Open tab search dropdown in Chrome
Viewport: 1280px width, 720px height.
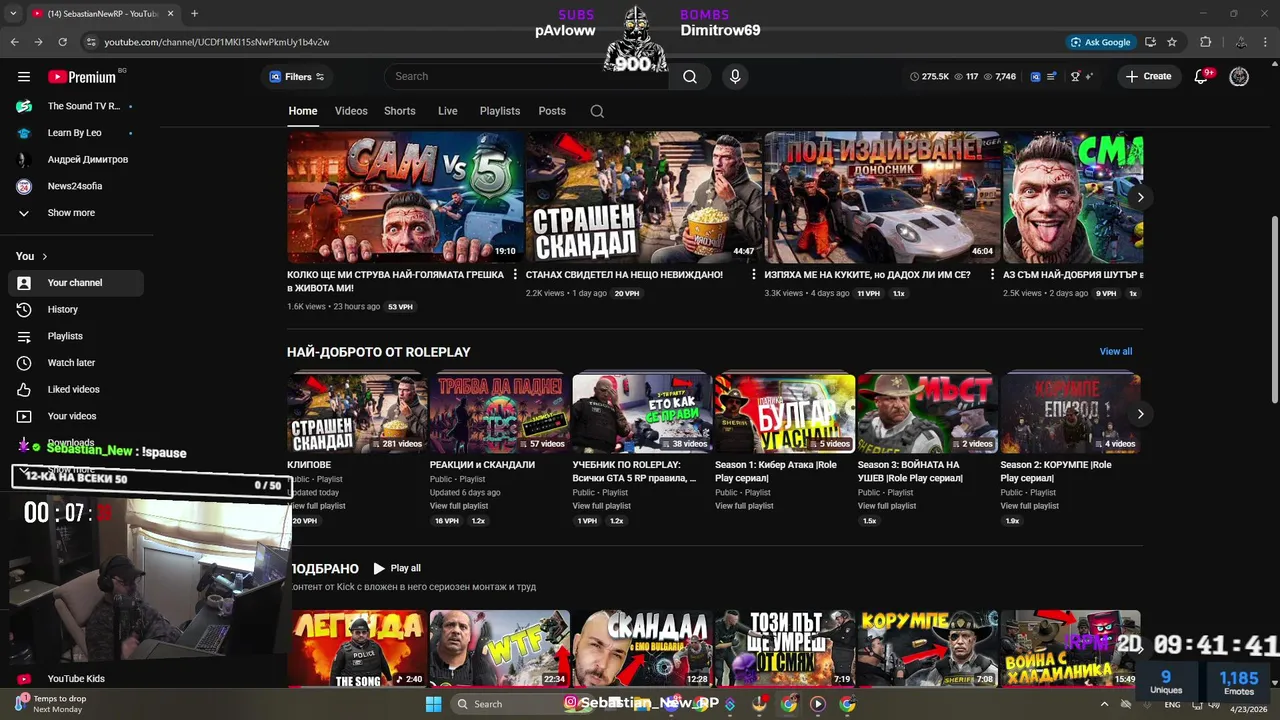point(14,14)
